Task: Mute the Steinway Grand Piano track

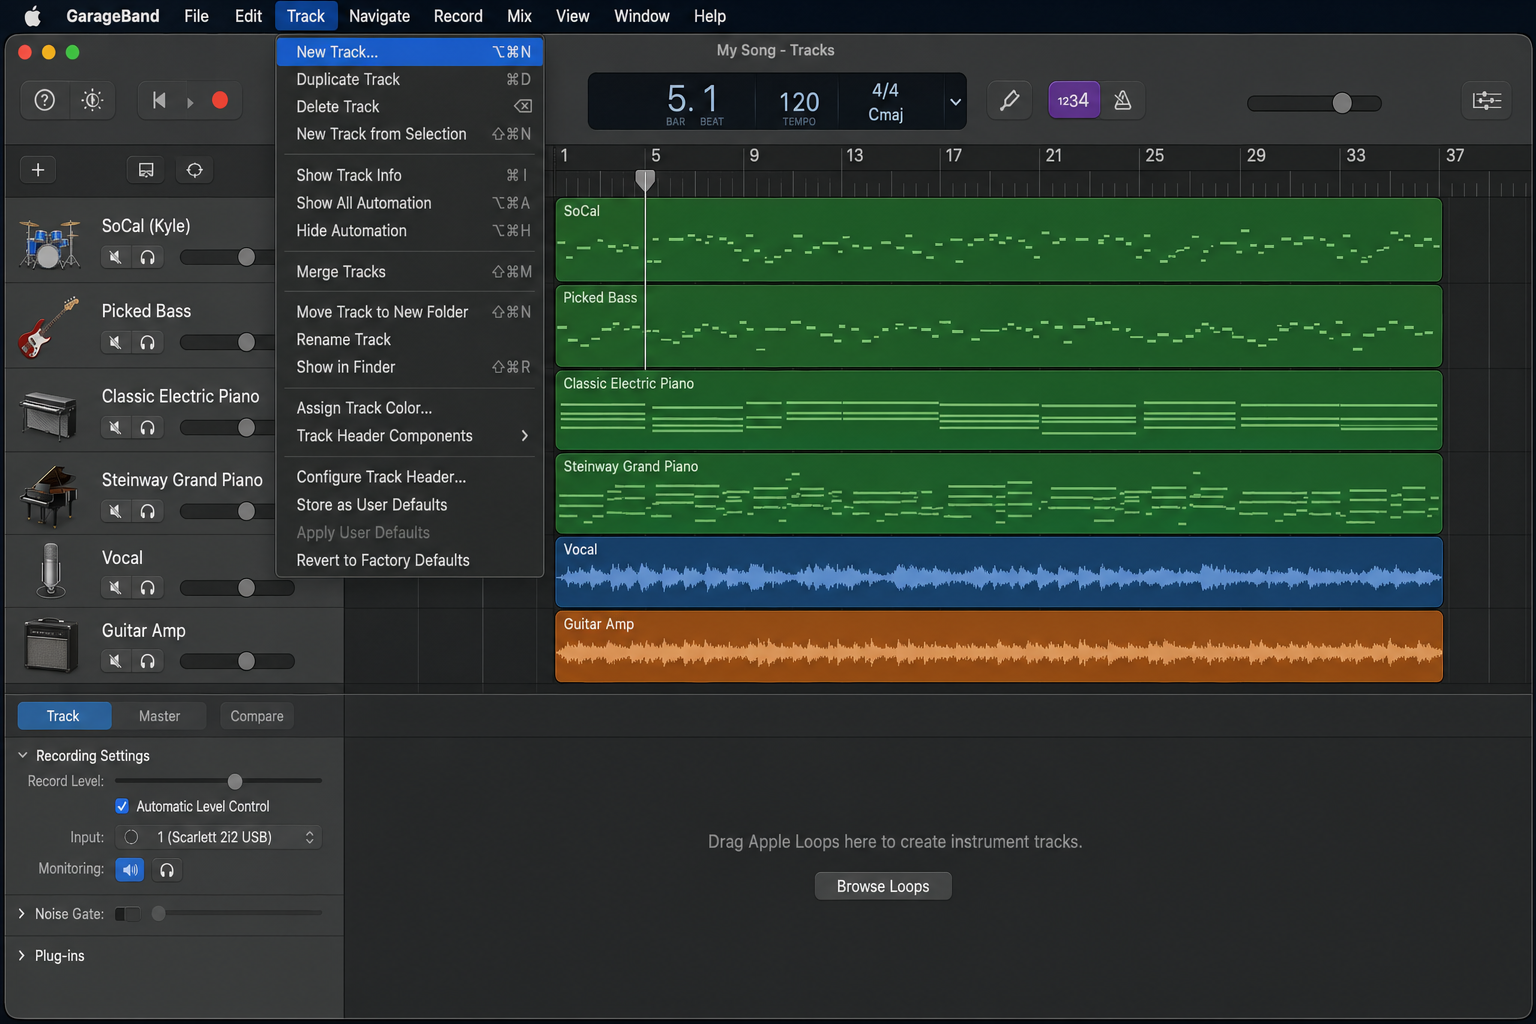Action: pyautogui.click(x=115, y=511)
